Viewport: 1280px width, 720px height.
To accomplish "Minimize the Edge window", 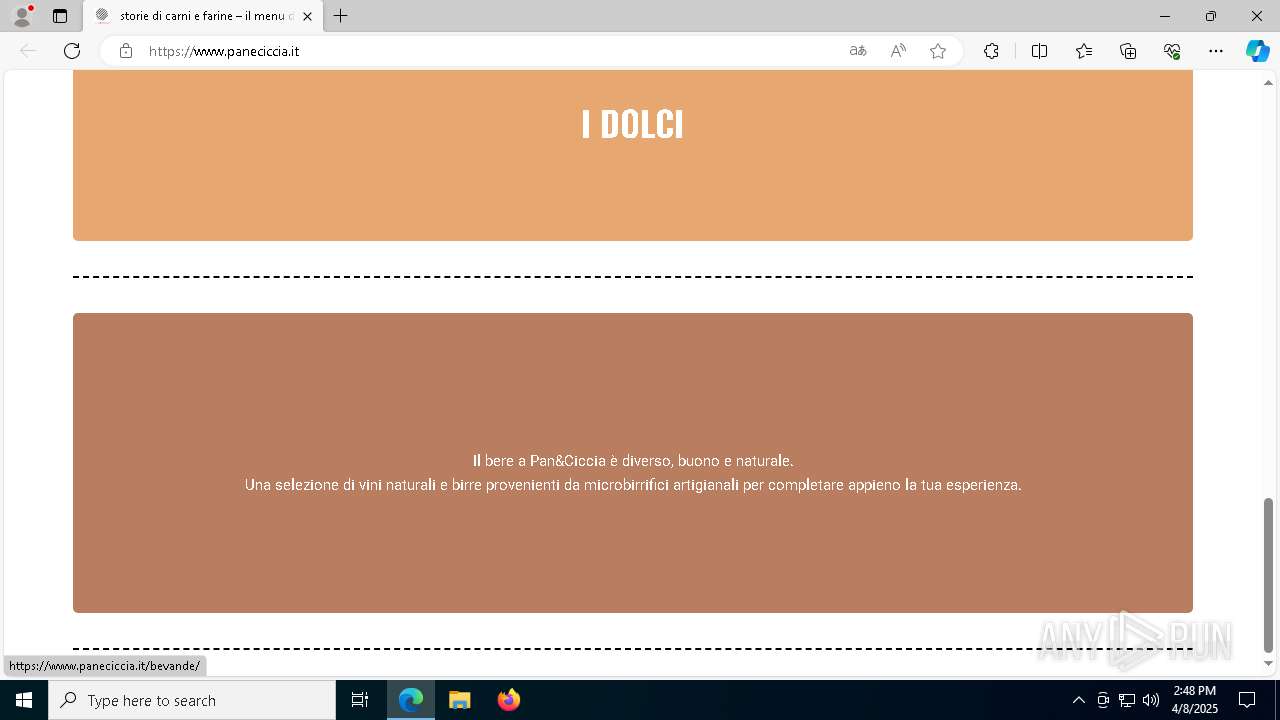I will click(x=1164, y=16).
